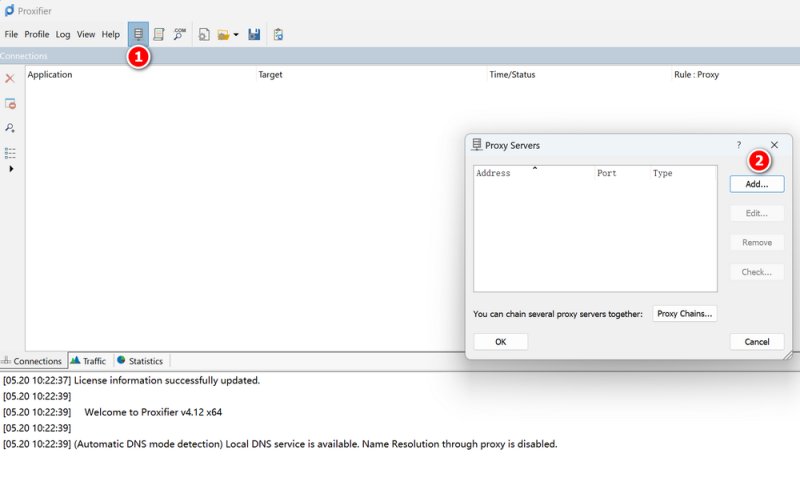Click the Proxy Chains... button

(684, 314)
